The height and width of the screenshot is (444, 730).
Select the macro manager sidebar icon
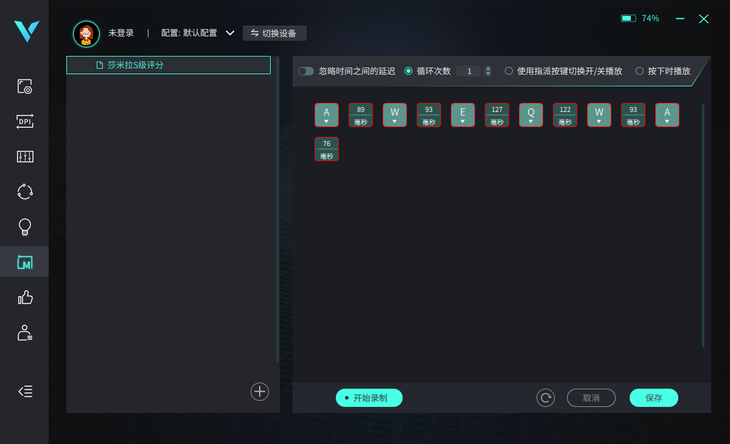coord(25,262)
